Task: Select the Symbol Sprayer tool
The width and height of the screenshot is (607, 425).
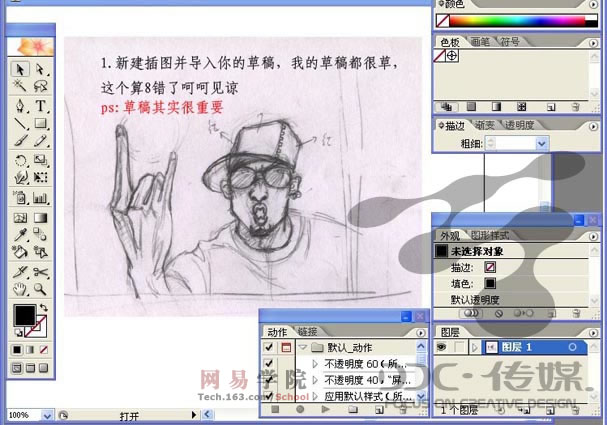Action: pos(20,198)
